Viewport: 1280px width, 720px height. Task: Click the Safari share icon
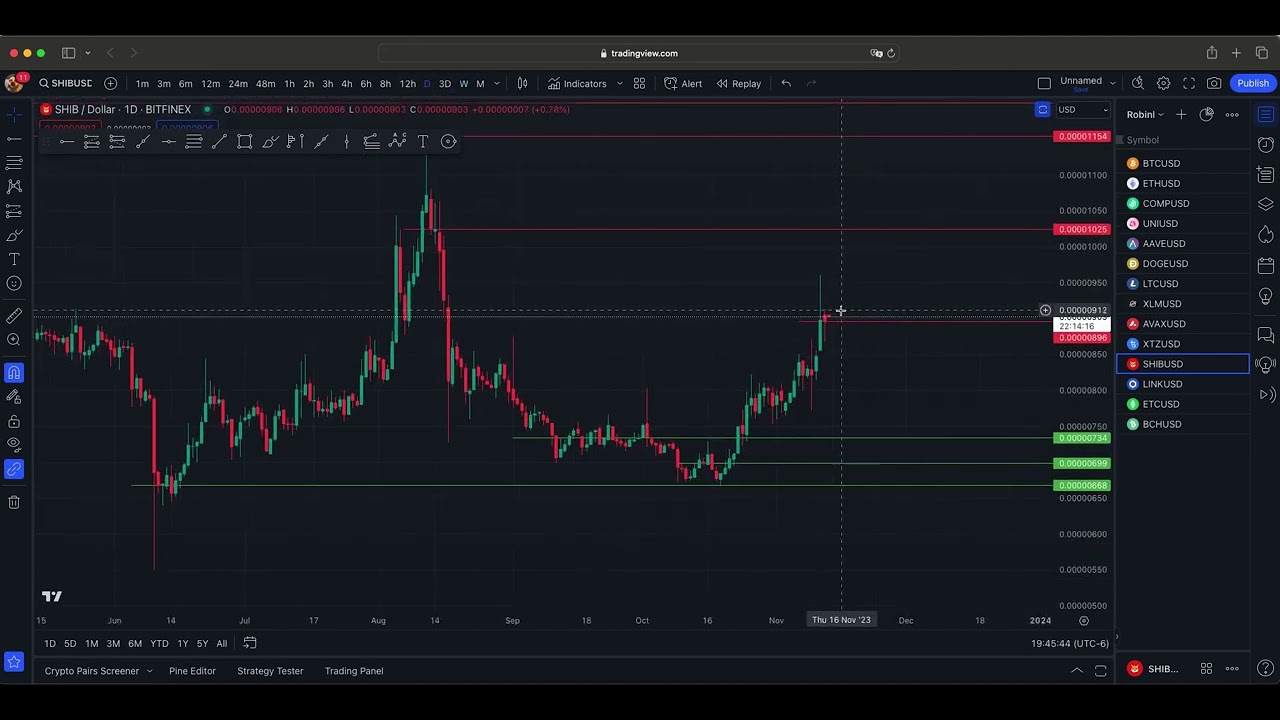coord(1212,53)
